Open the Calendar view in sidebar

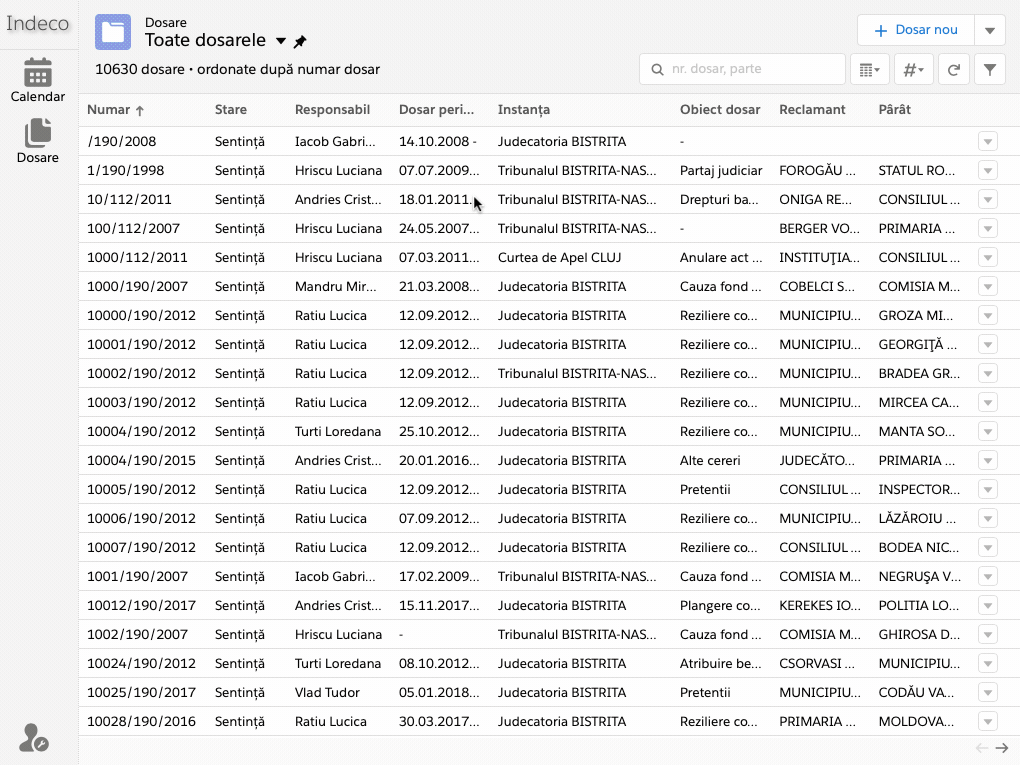(x=38, y=80)
